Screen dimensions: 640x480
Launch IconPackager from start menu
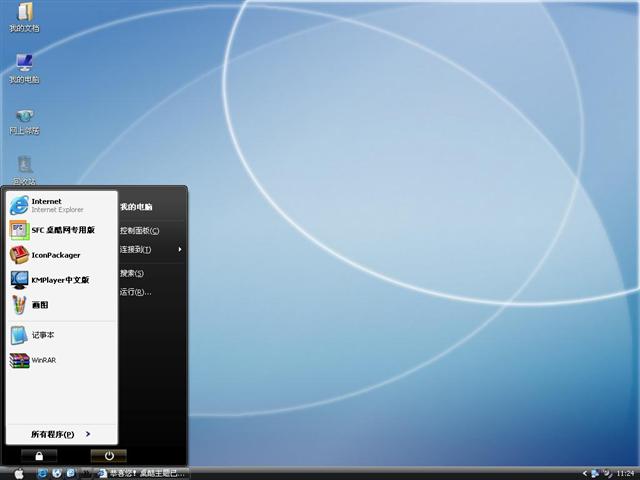(62, 255)
